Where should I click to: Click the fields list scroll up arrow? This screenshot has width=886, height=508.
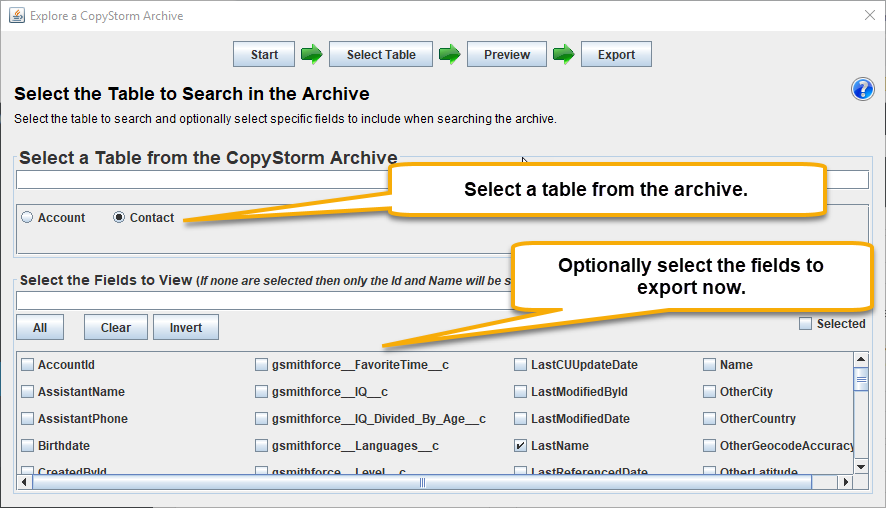tap(861, 359)
